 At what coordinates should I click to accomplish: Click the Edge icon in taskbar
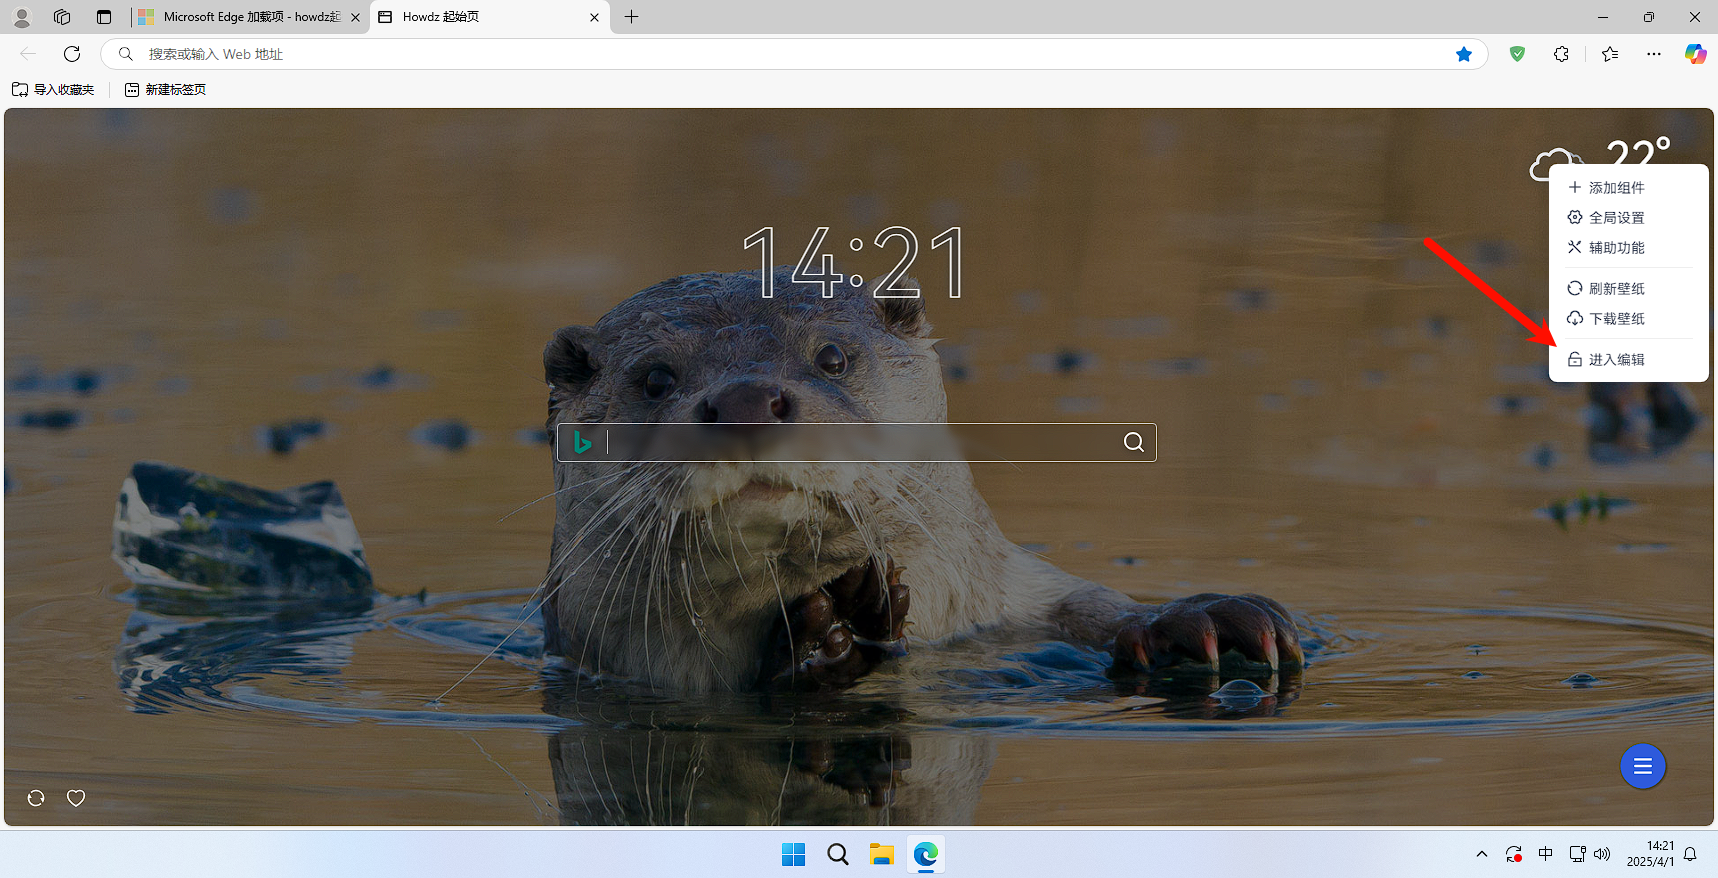point(925,854)
